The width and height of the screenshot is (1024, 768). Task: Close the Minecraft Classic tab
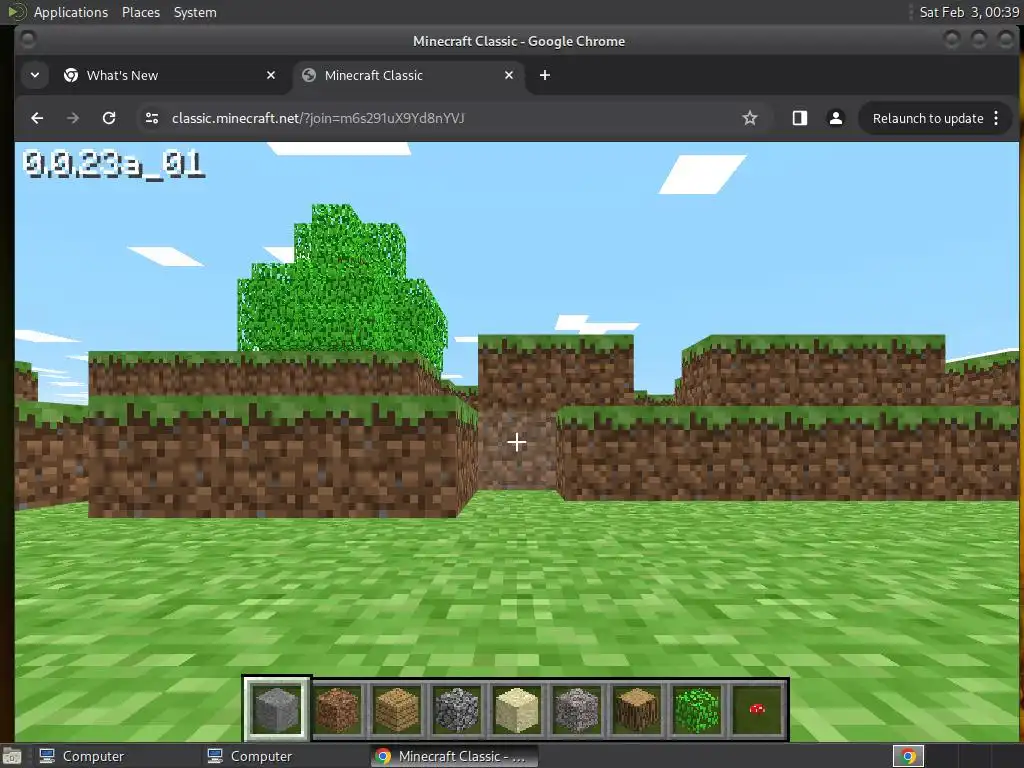pos(509,75)
